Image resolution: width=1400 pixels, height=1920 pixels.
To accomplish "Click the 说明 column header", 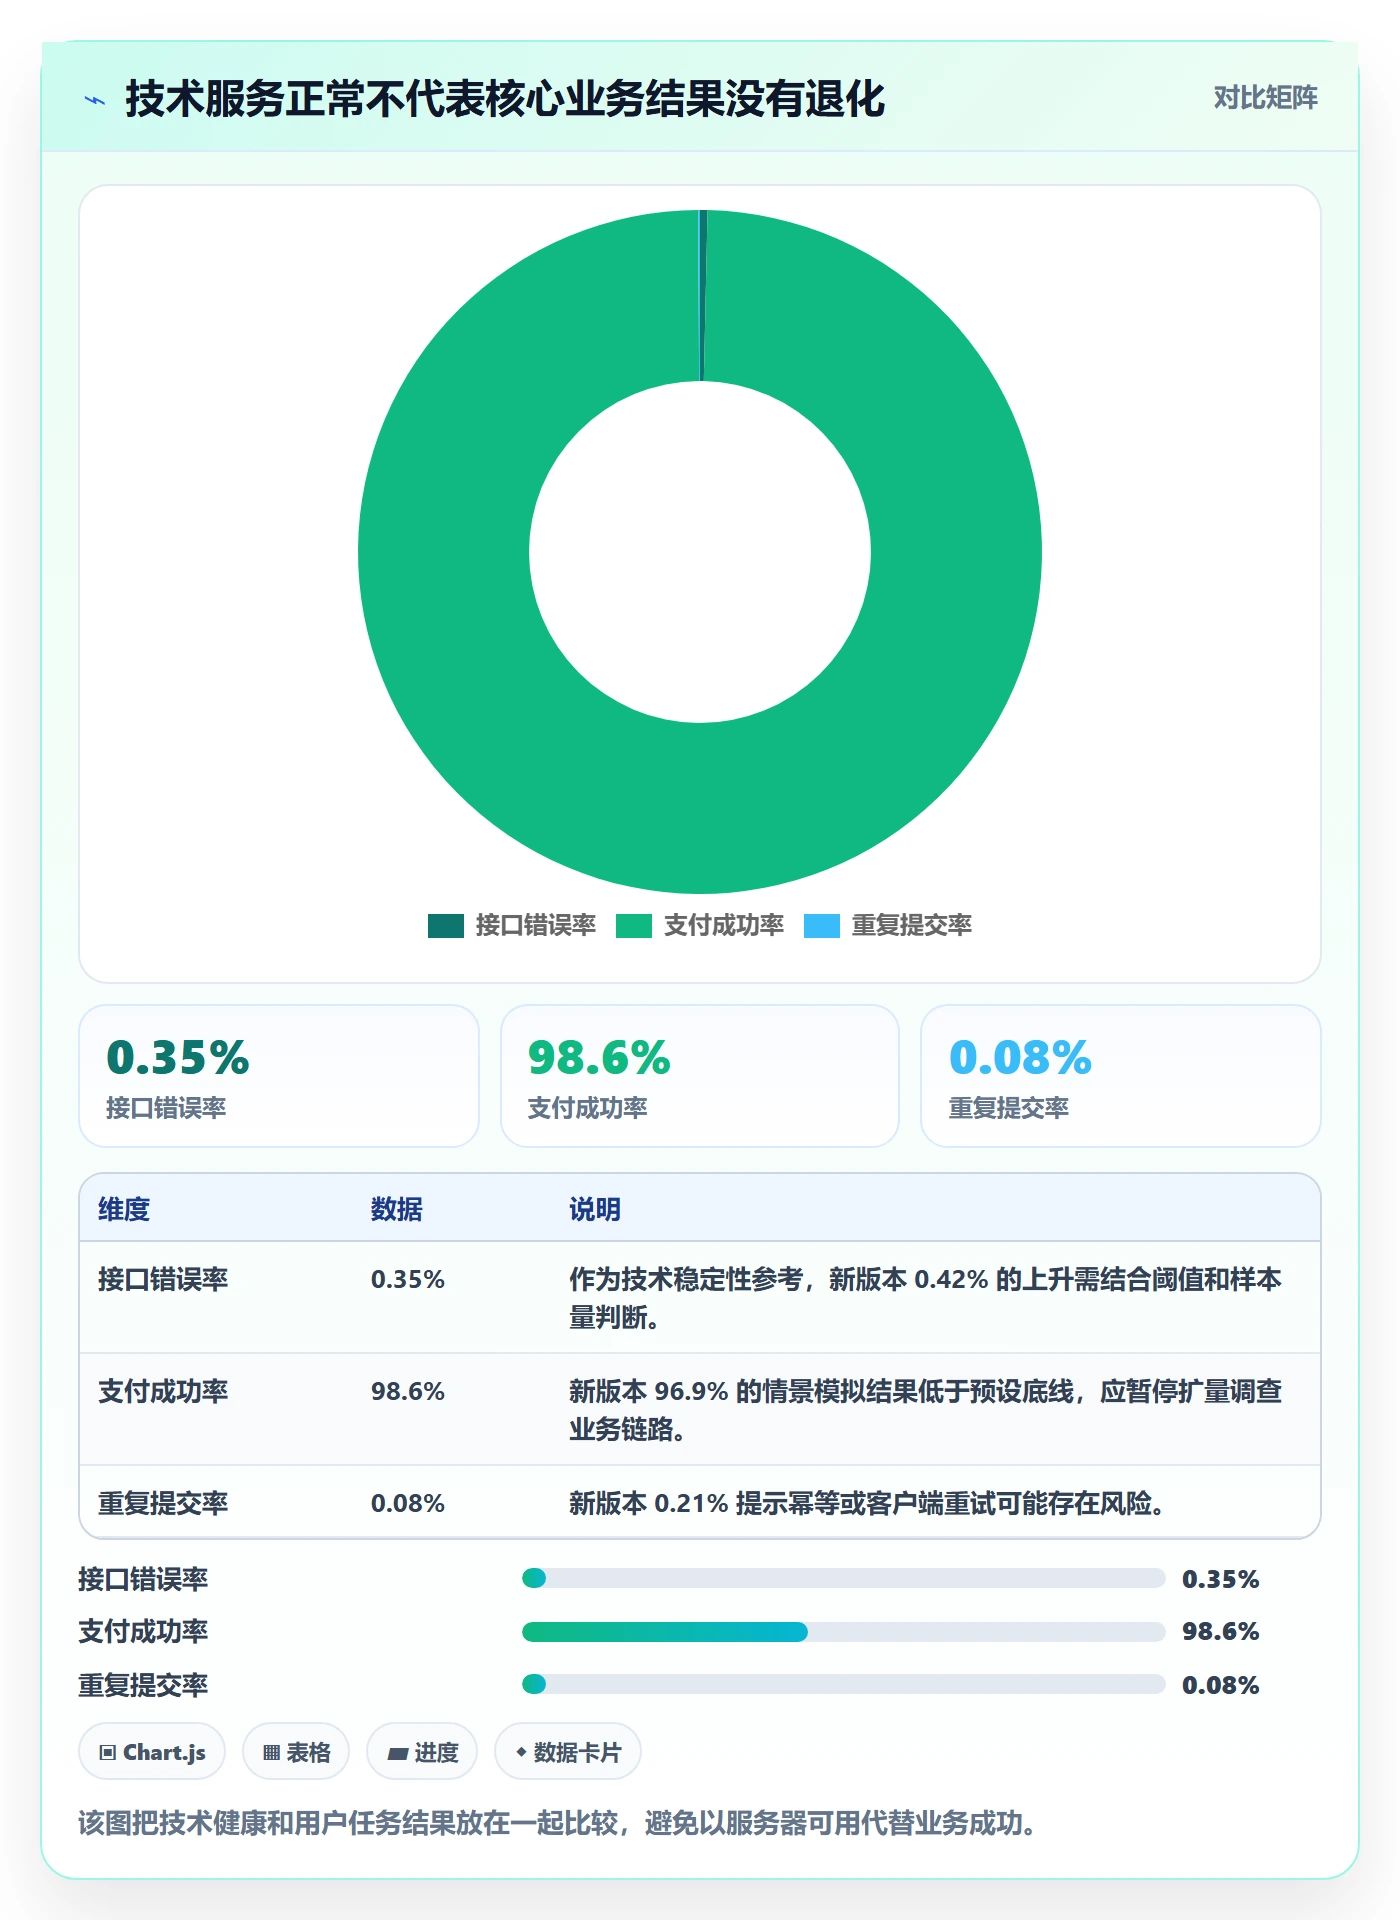I will [595, 1209].
